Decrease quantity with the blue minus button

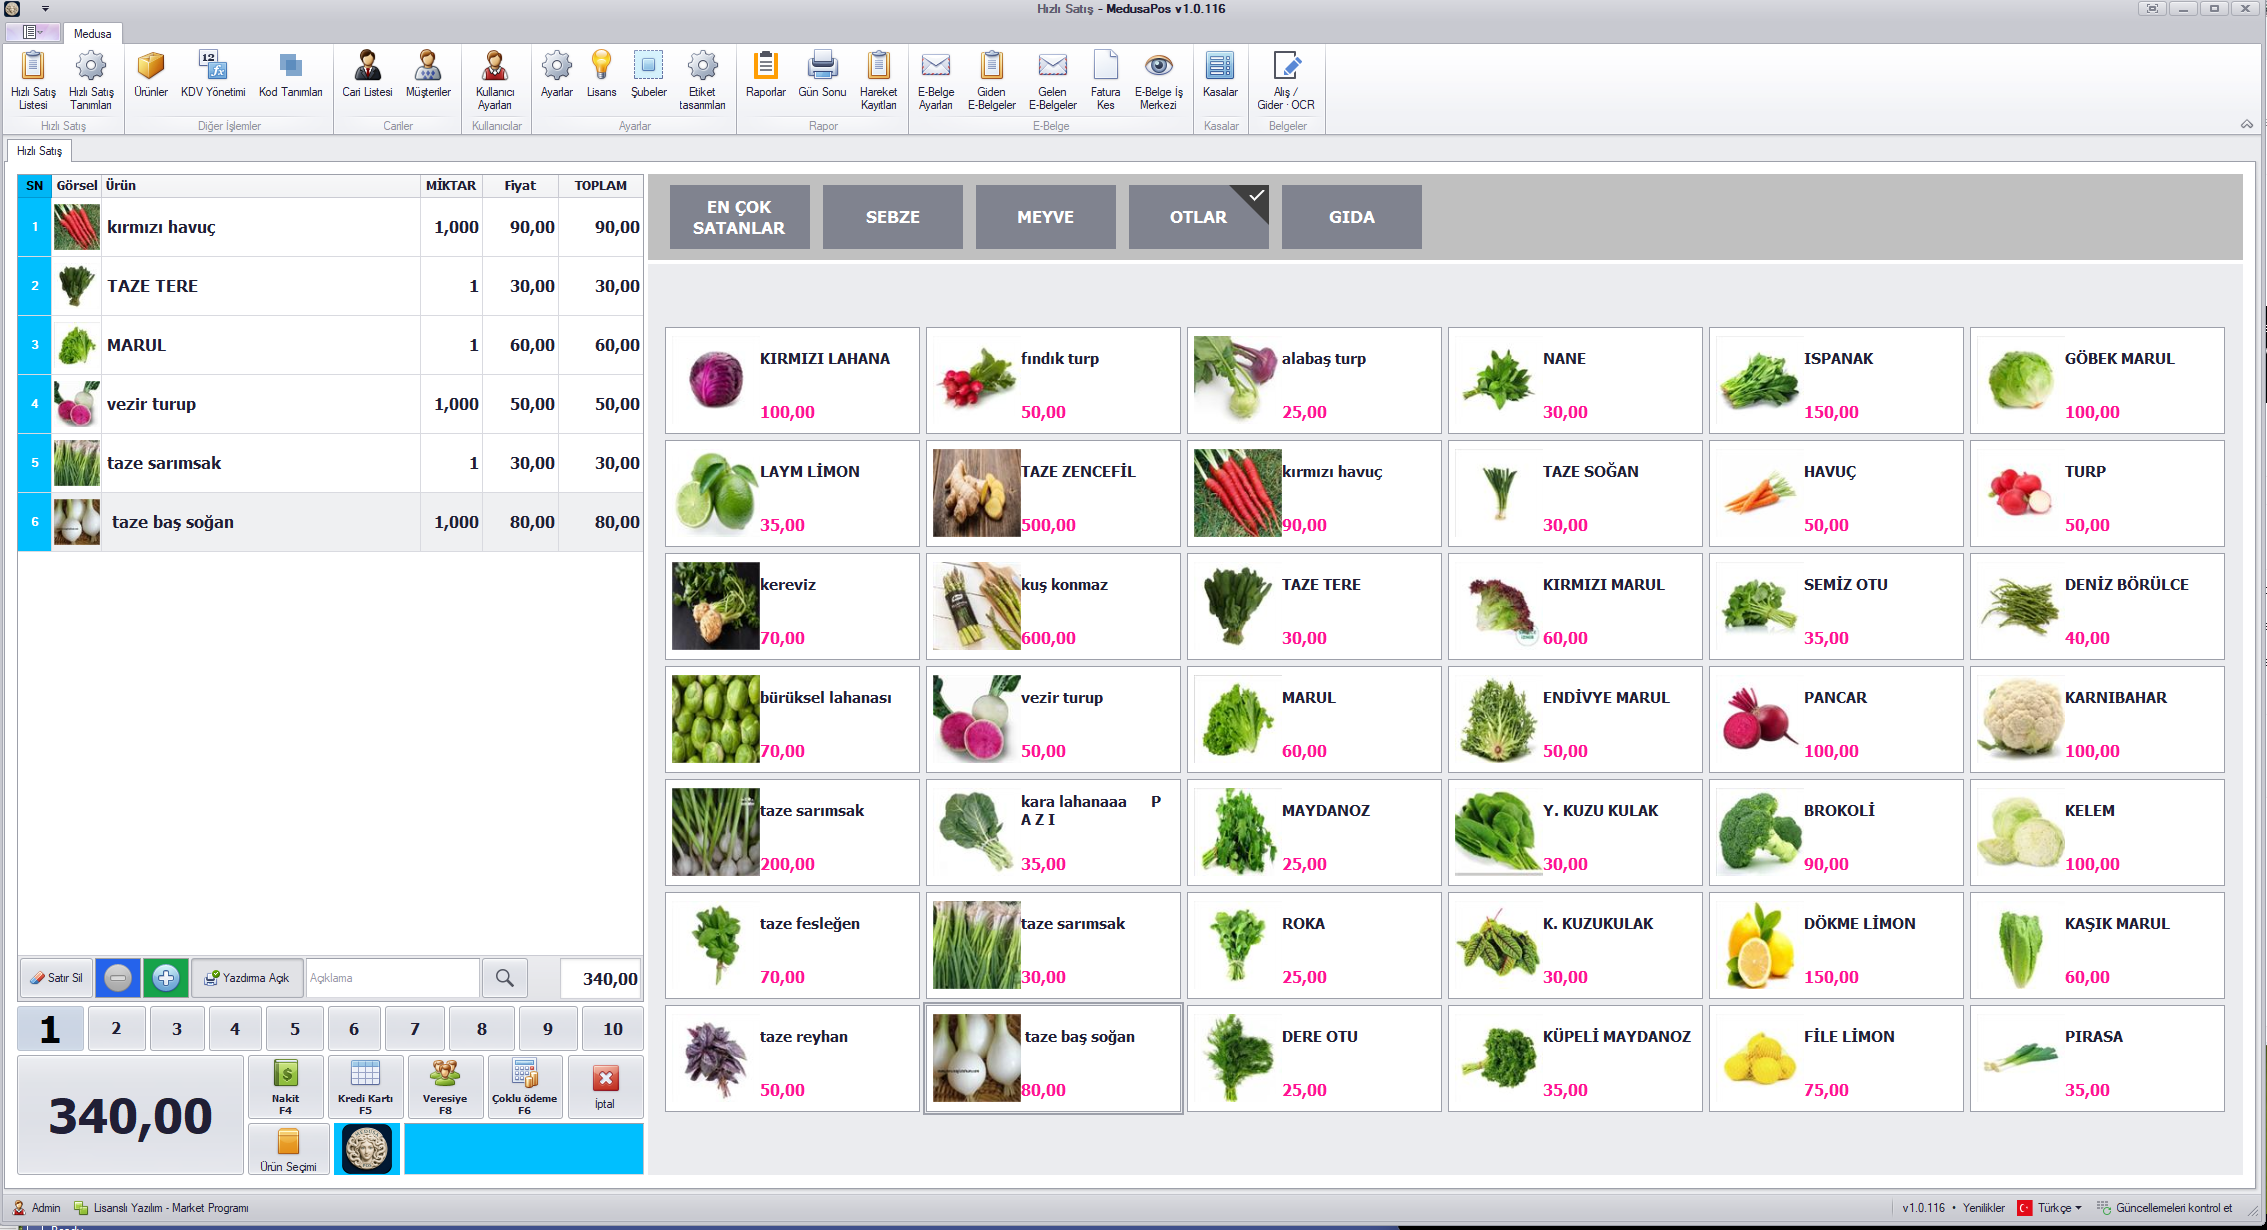pyautogui.click(x=118, y=978)
